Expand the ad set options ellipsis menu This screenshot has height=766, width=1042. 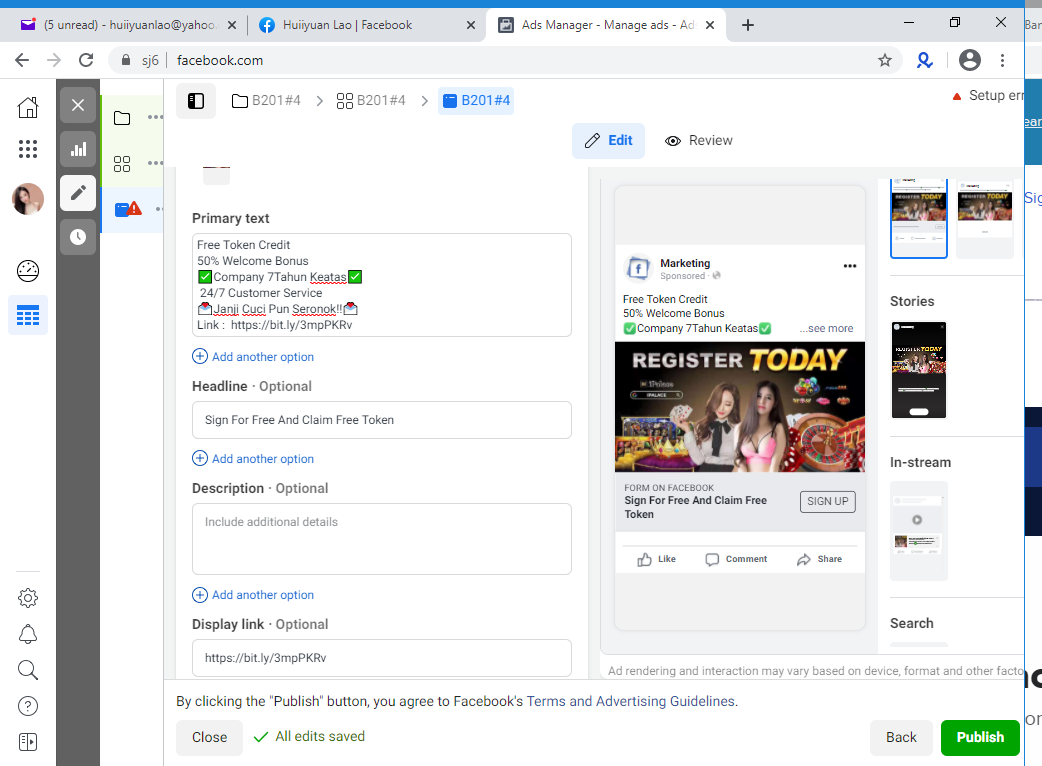pos(156,163)
